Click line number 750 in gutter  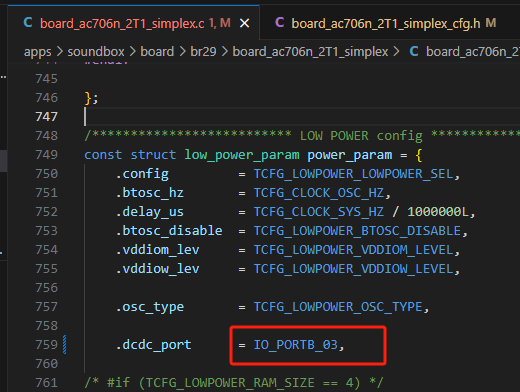point(46,174)
